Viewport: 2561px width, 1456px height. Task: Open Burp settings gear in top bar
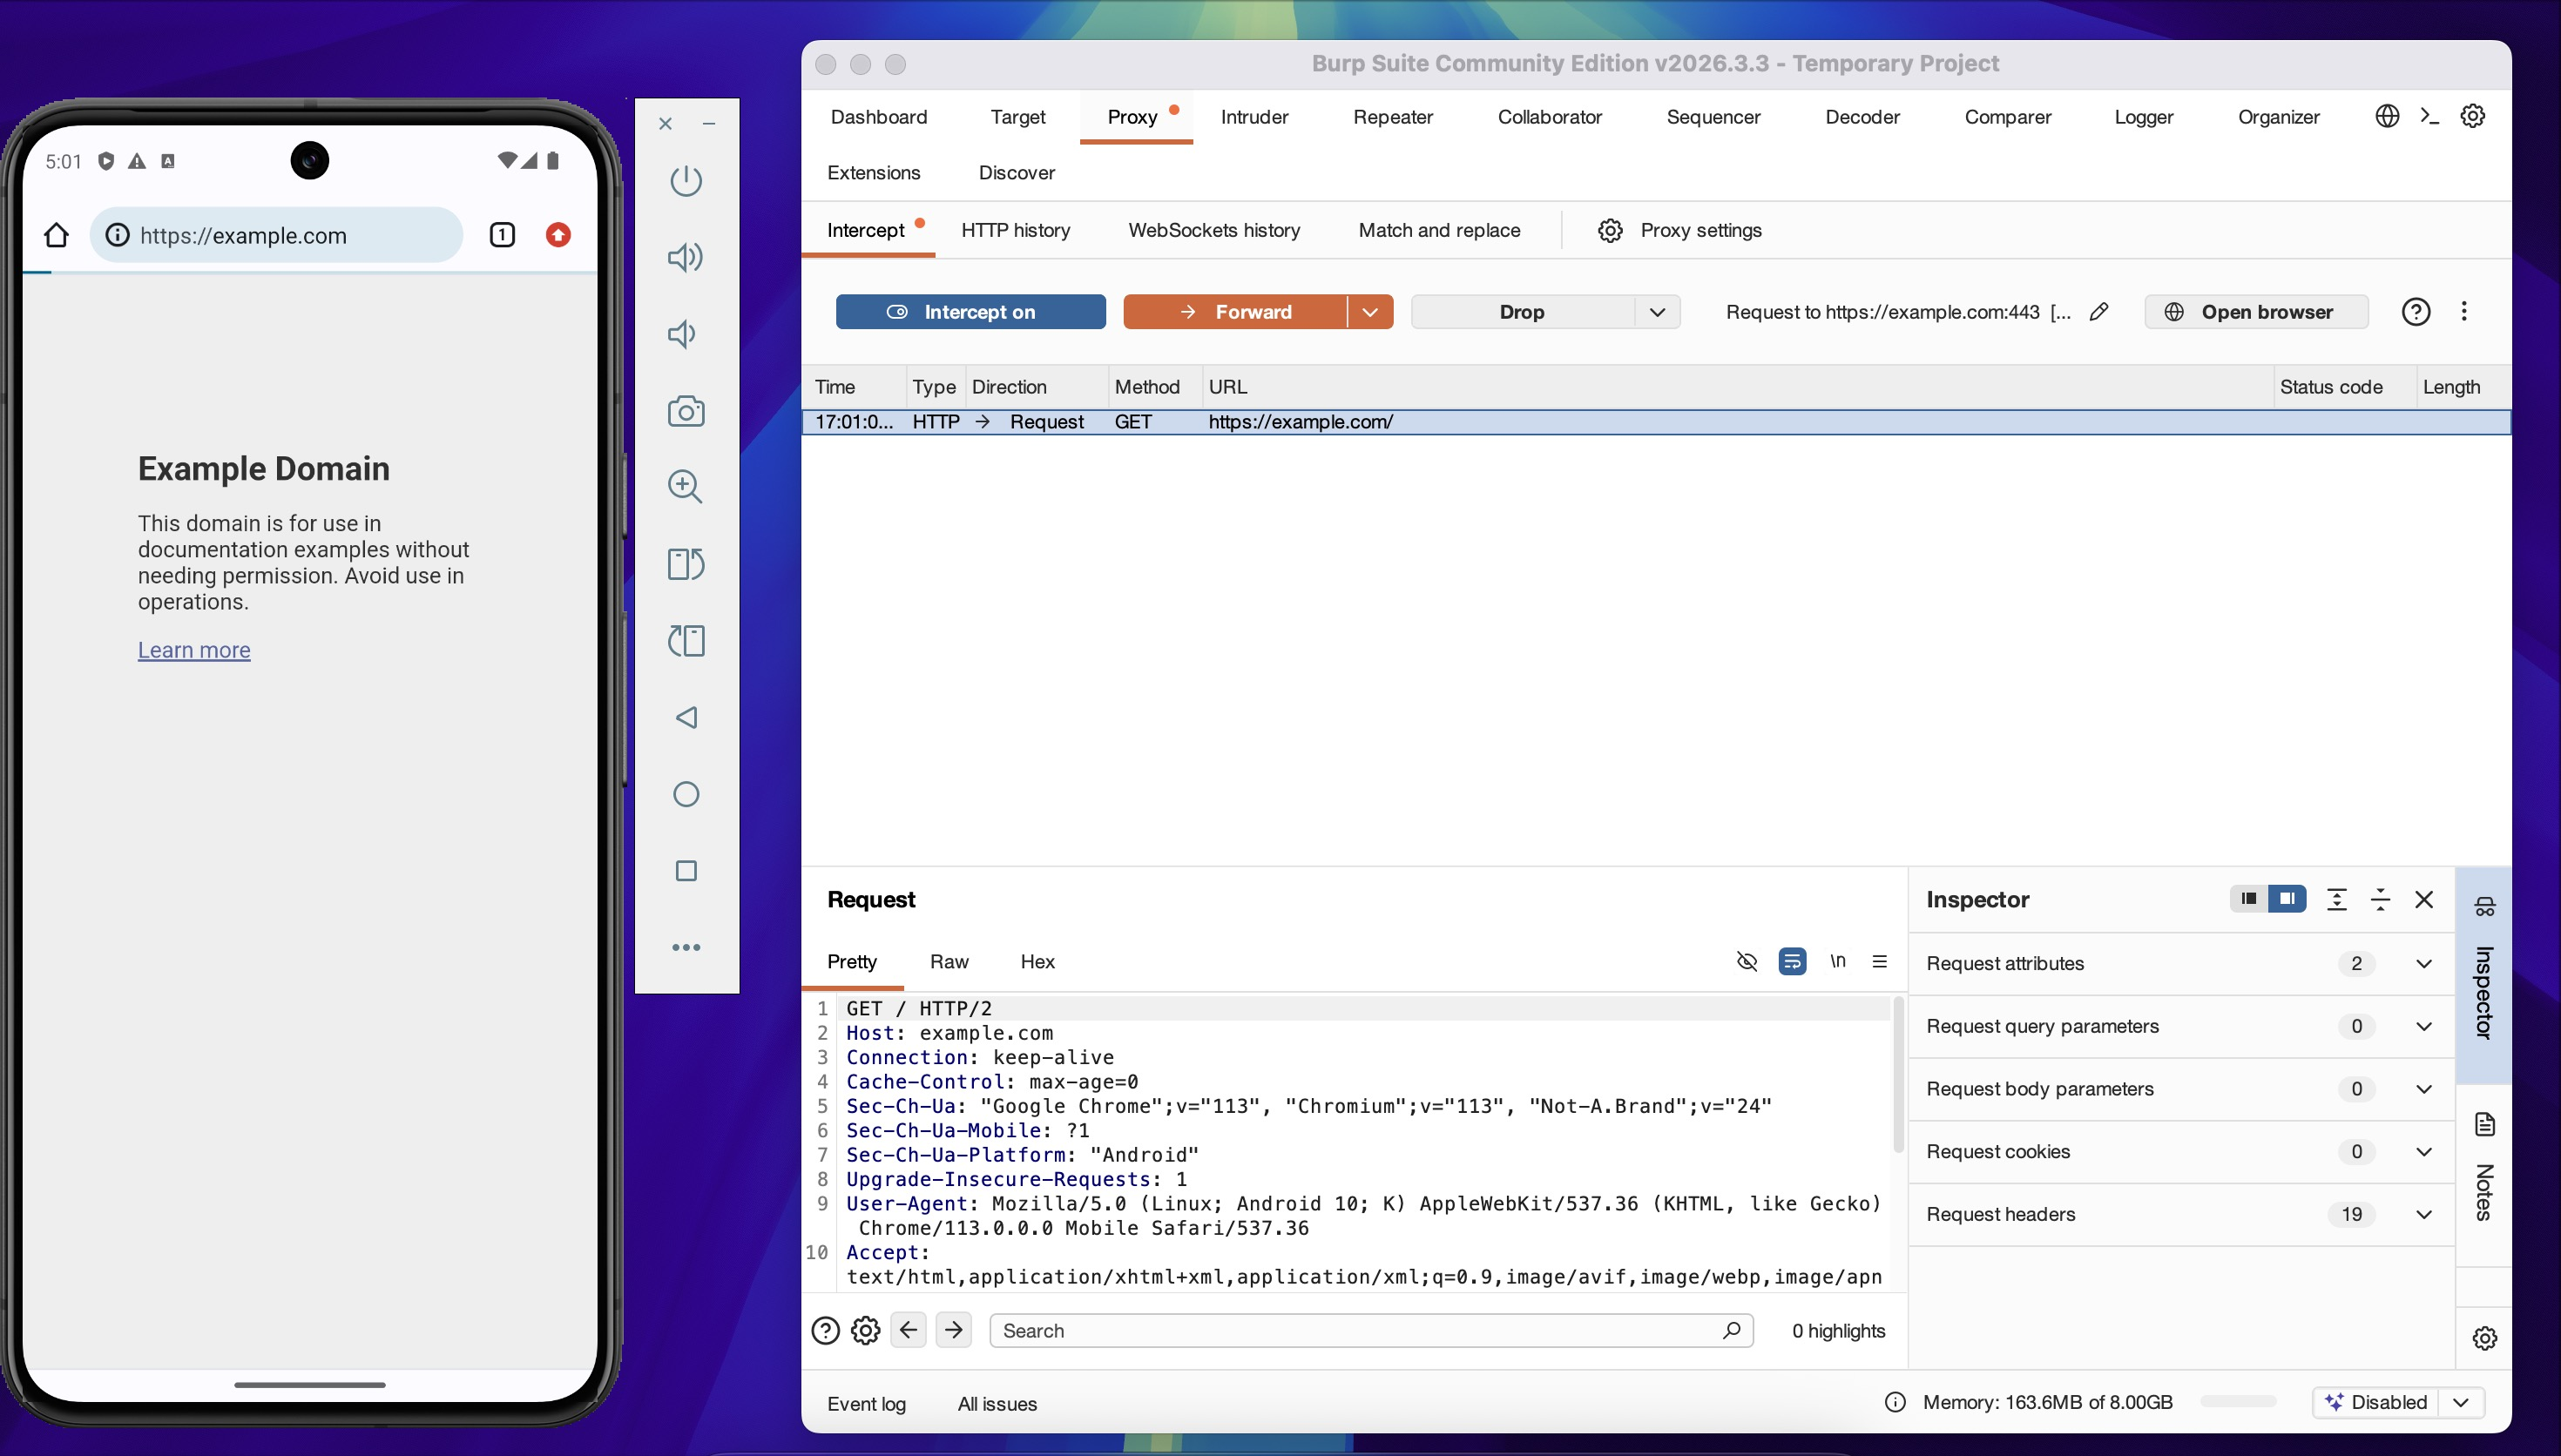(2473, 116)
